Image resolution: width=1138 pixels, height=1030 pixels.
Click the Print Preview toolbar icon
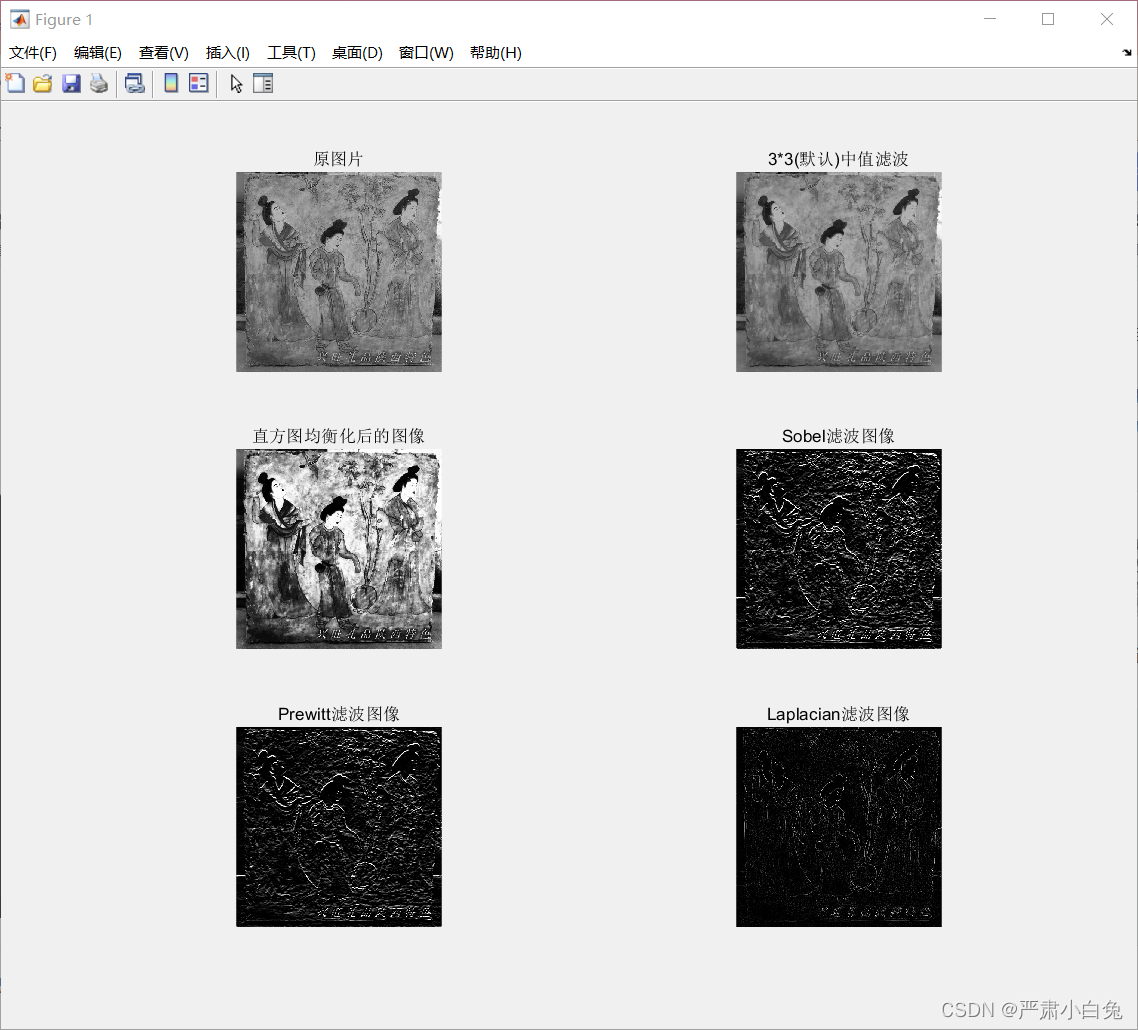pyautogui.click(x=134, y=83)
